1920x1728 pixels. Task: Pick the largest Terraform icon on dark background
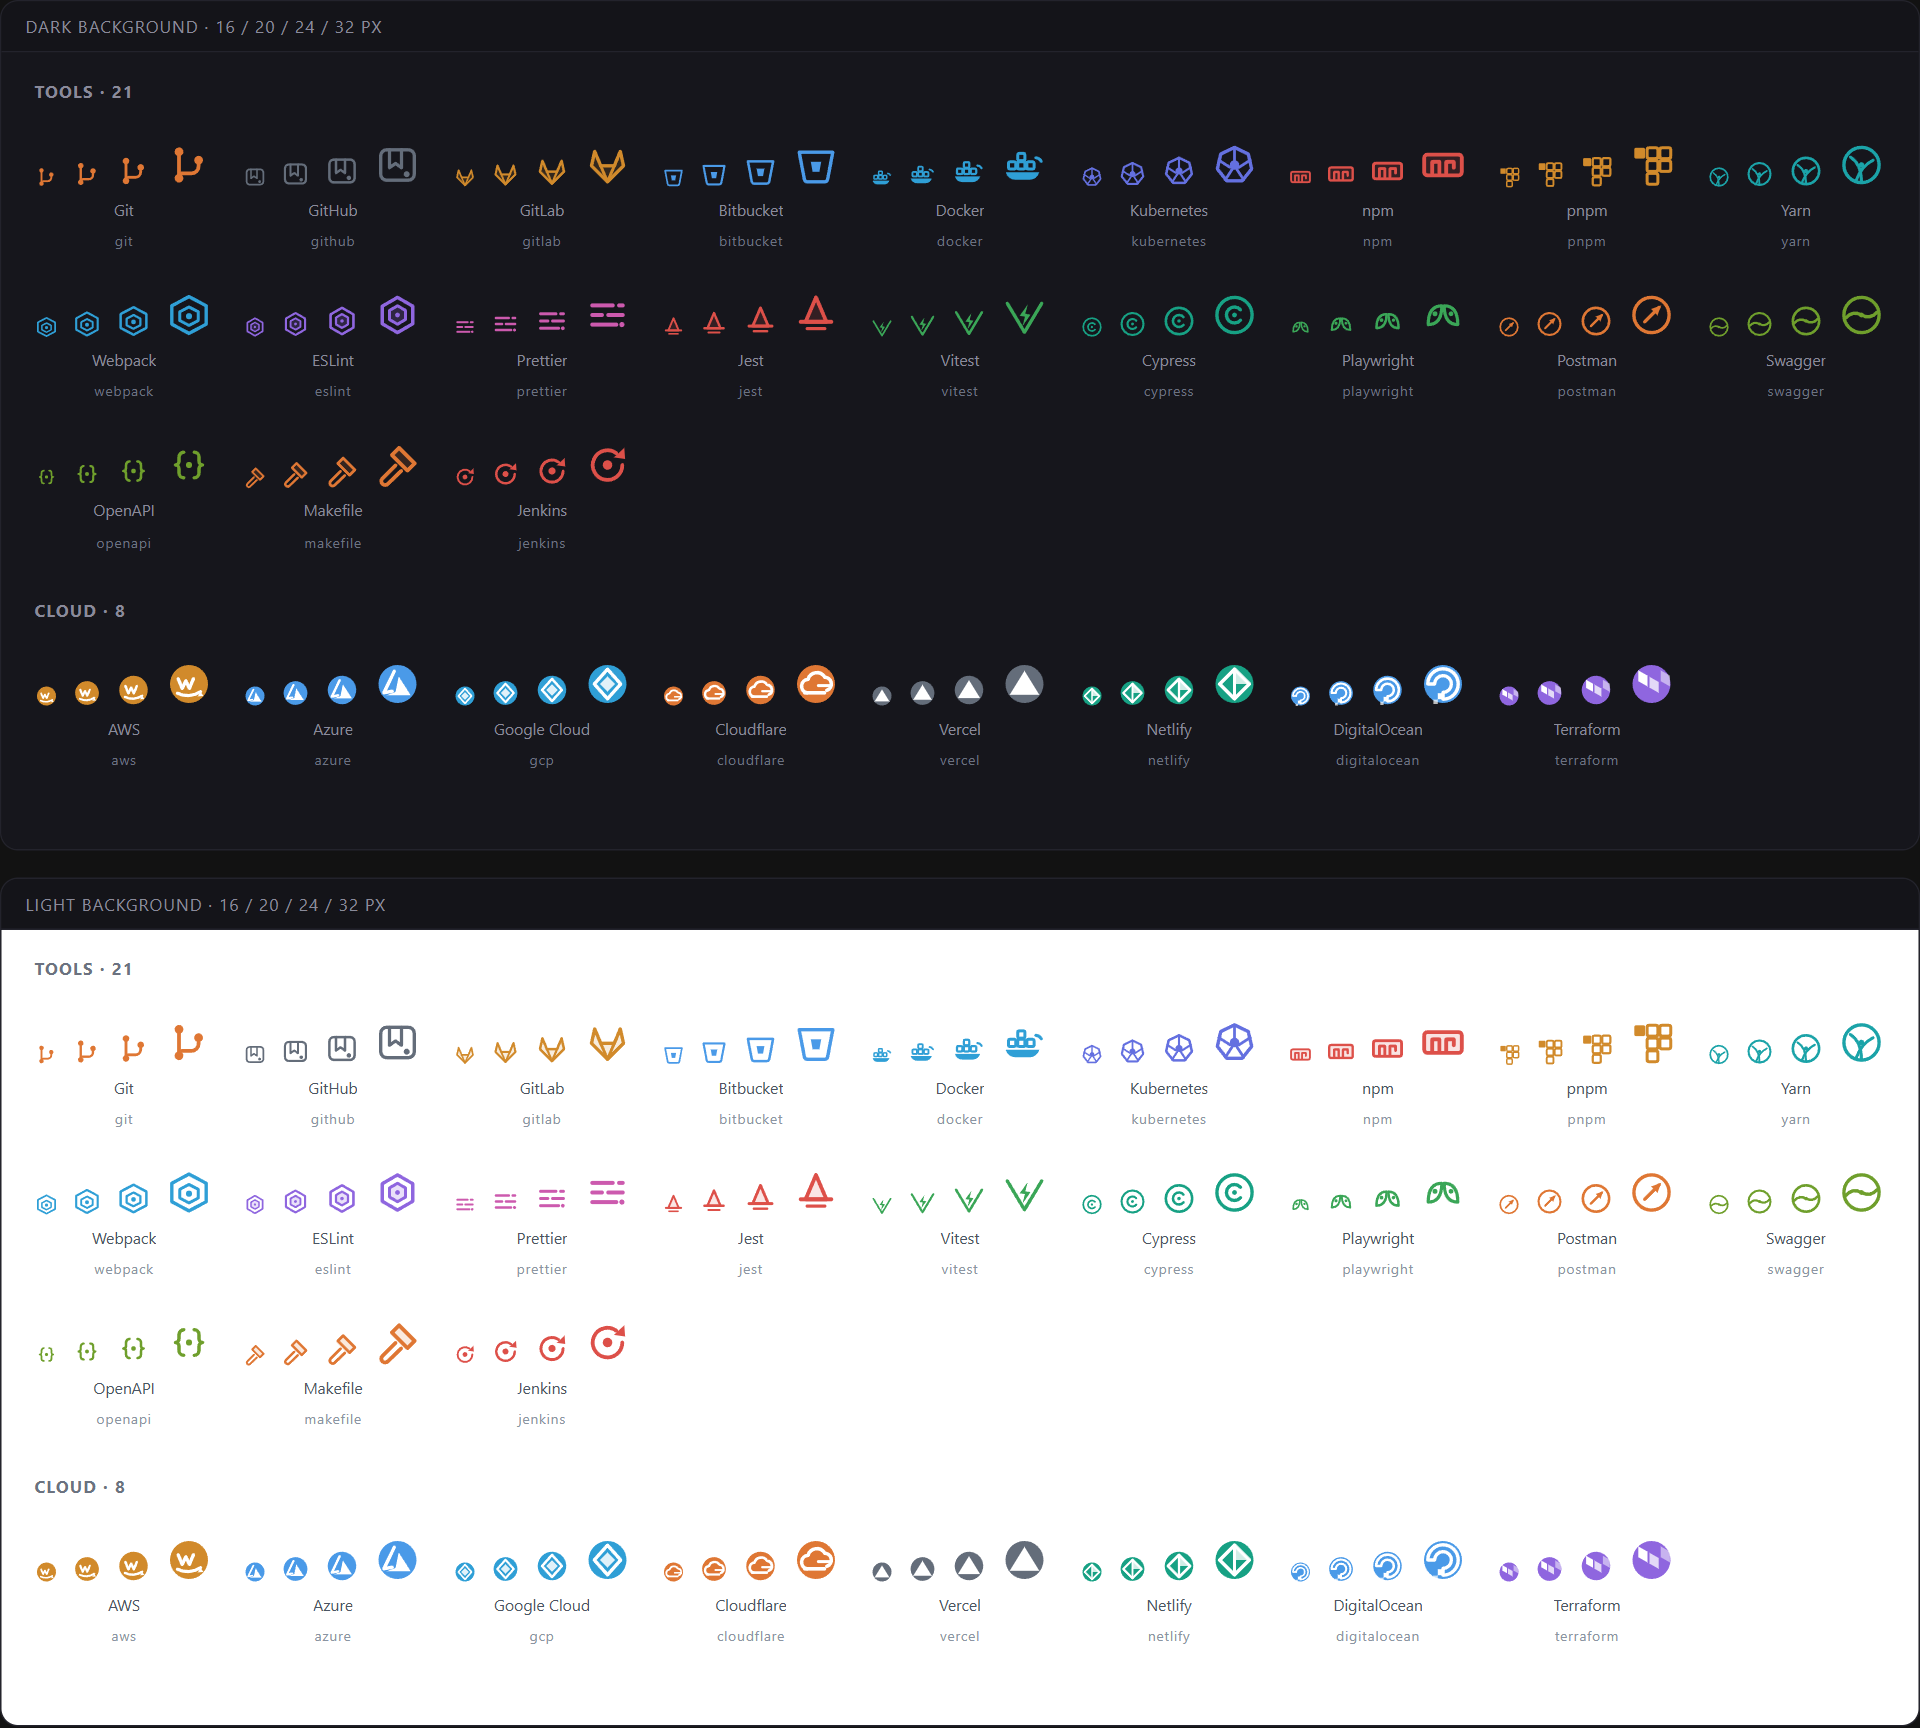[x=1652, y=684]
